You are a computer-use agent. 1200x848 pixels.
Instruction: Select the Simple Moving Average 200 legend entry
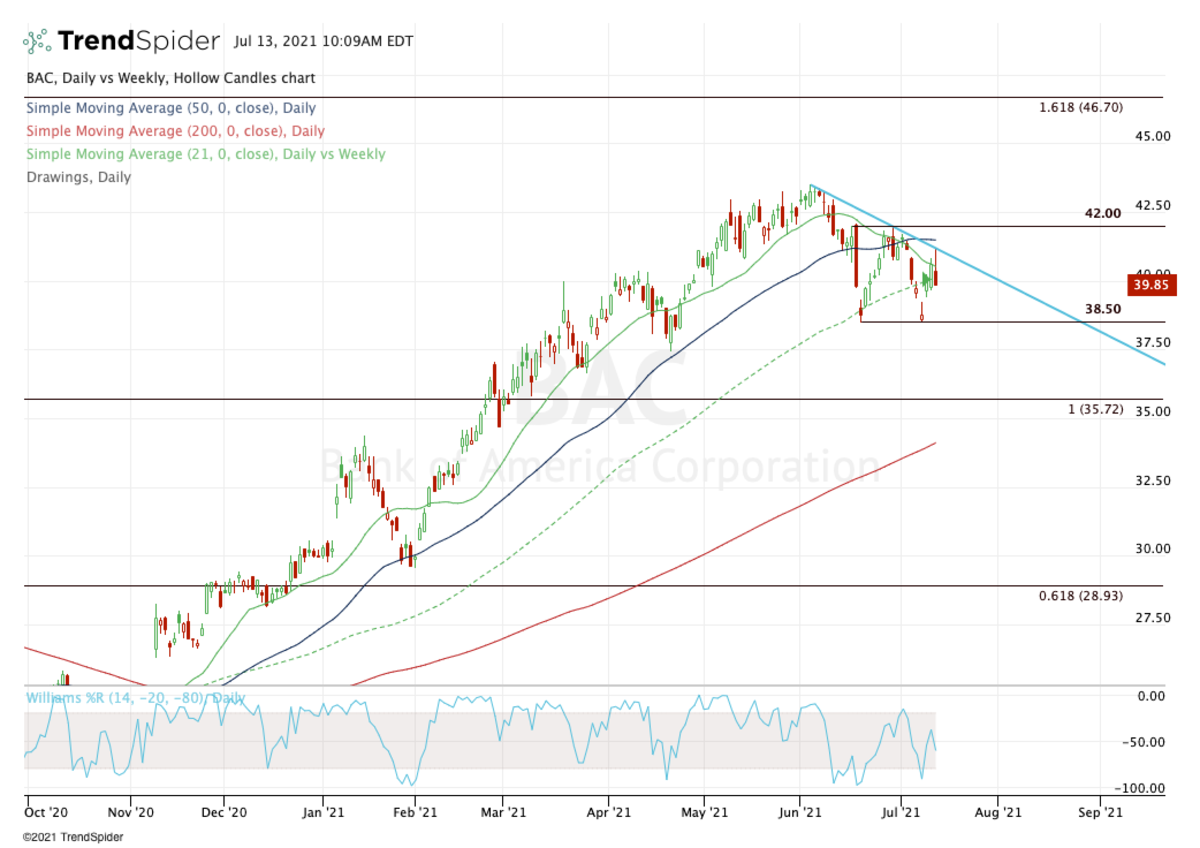coord(175,131)
